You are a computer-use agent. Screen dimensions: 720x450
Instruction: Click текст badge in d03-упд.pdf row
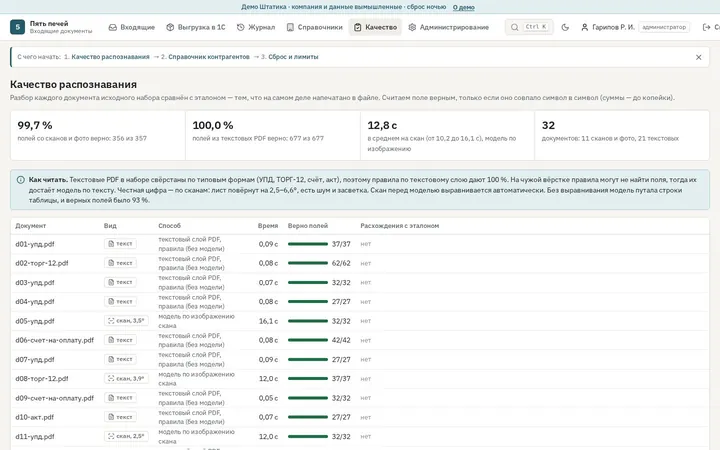120,282
